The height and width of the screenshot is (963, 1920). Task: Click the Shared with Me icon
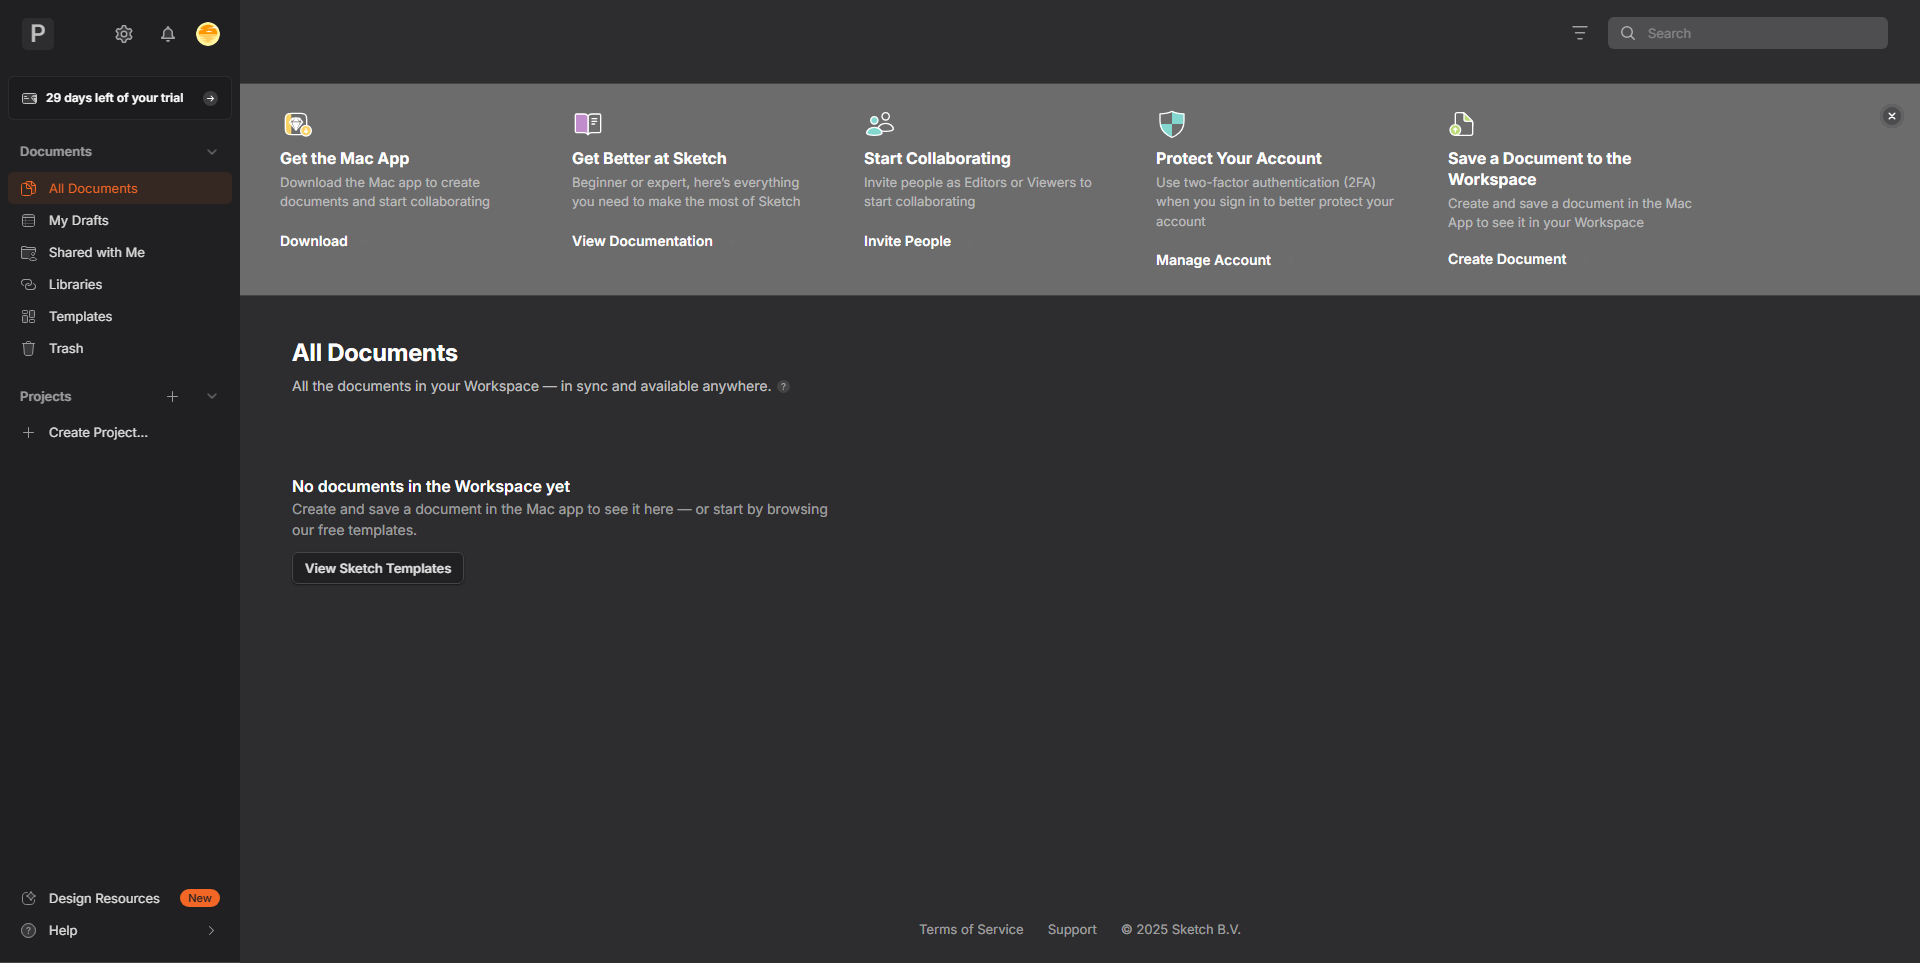(x=29, y=252)
